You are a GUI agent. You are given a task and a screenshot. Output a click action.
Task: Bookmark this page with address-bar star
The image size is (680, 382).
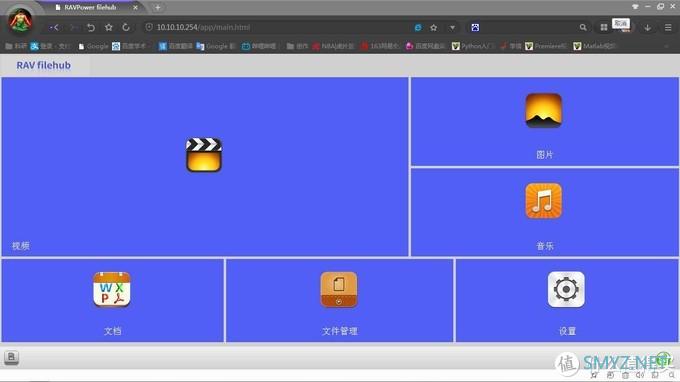pyautogui.click(x=433, y=27)
